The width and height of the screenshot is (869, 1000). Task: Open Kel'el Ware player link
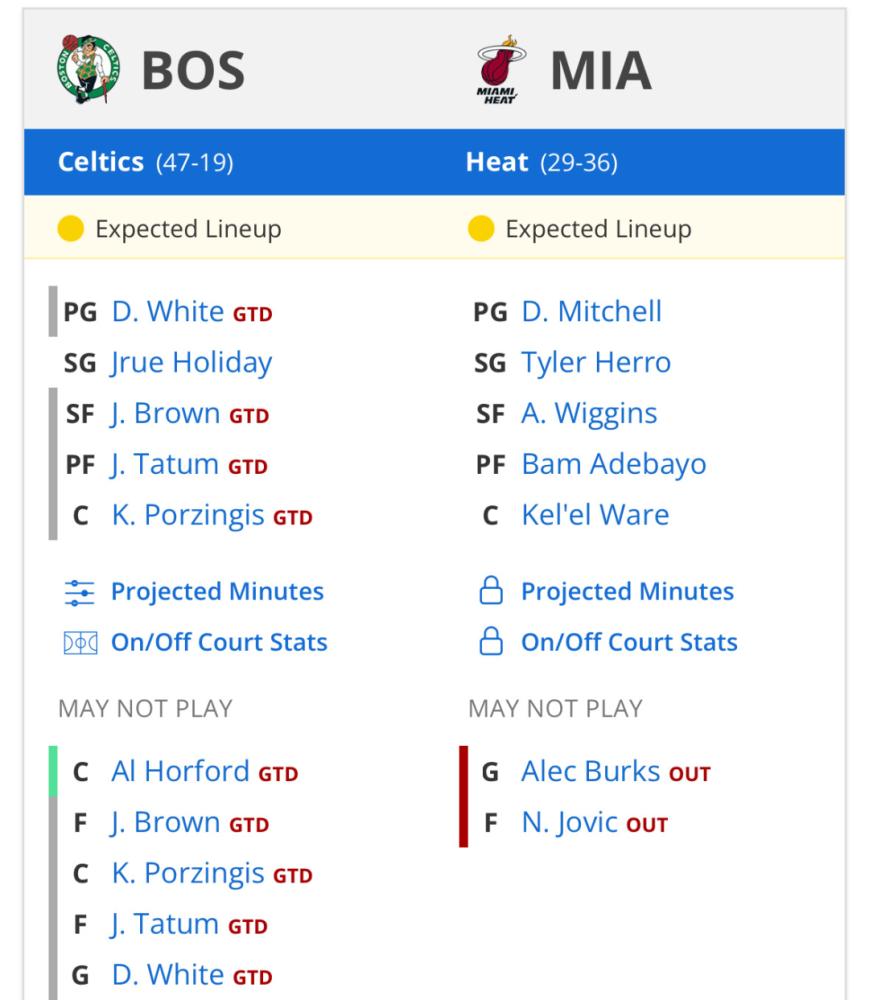click(x=595, y=515)
